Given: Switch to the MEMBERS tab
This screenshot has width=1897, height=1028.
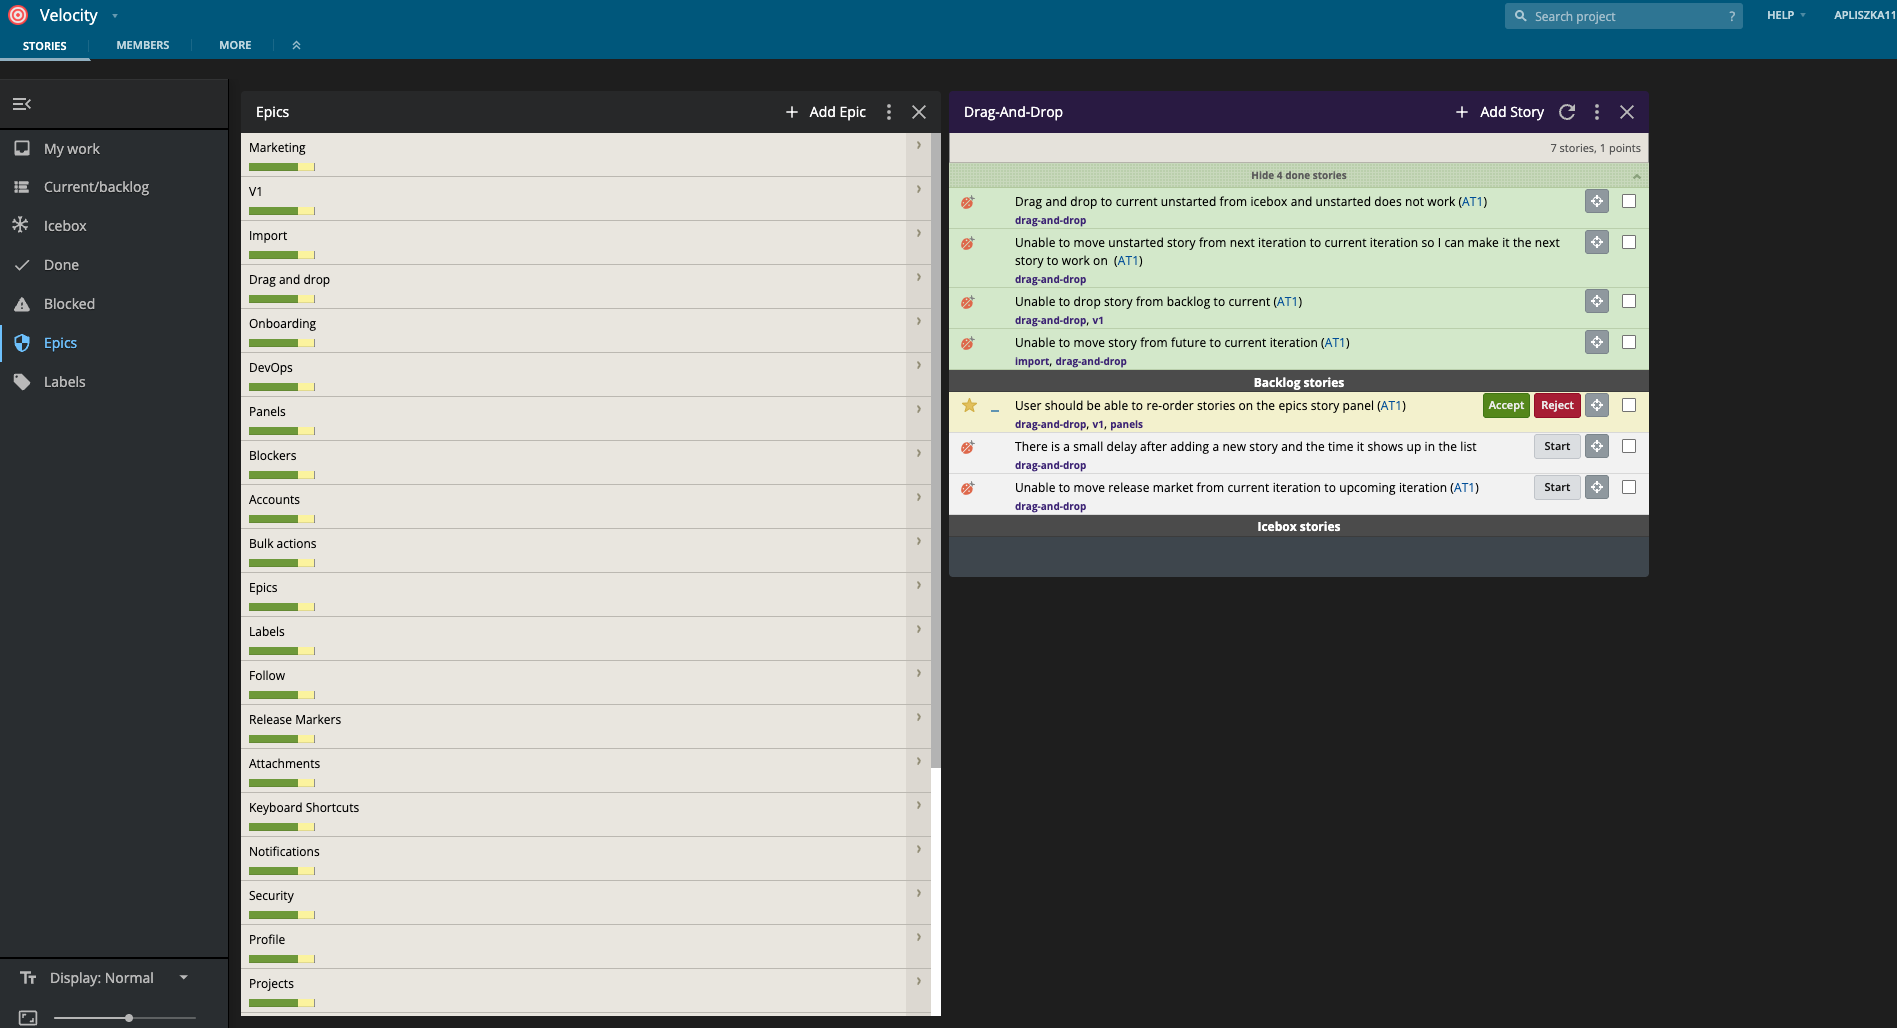Looking at the screenshot, I should click(x=143, y=45).
